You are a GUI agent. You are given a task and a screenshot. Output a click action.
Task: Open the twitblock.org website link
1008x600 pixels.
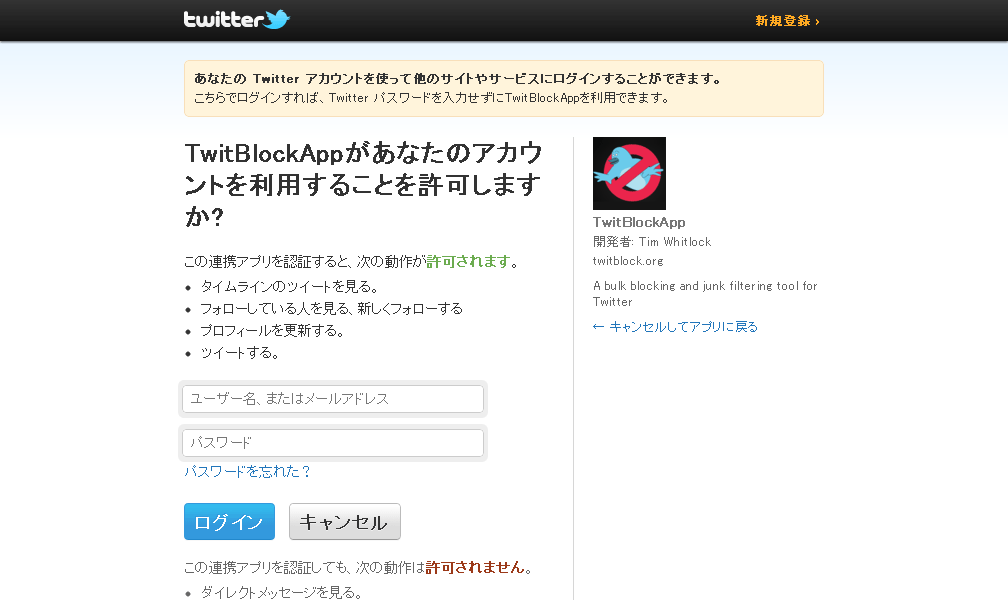[x=628, y=260]
